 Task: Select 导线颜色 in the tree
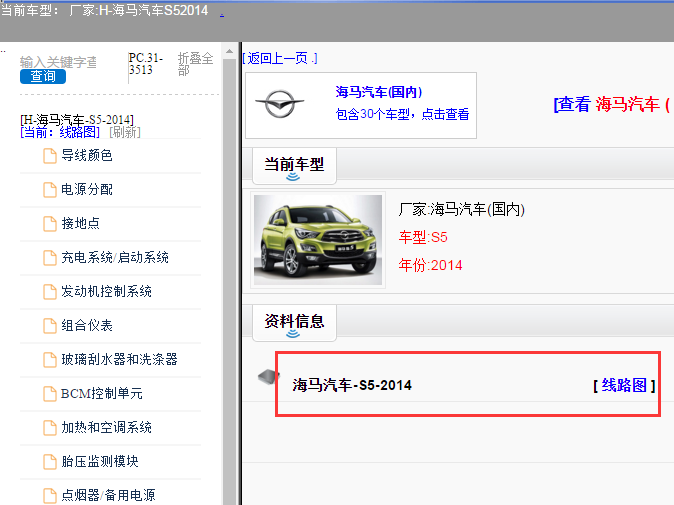click(87, 155)
